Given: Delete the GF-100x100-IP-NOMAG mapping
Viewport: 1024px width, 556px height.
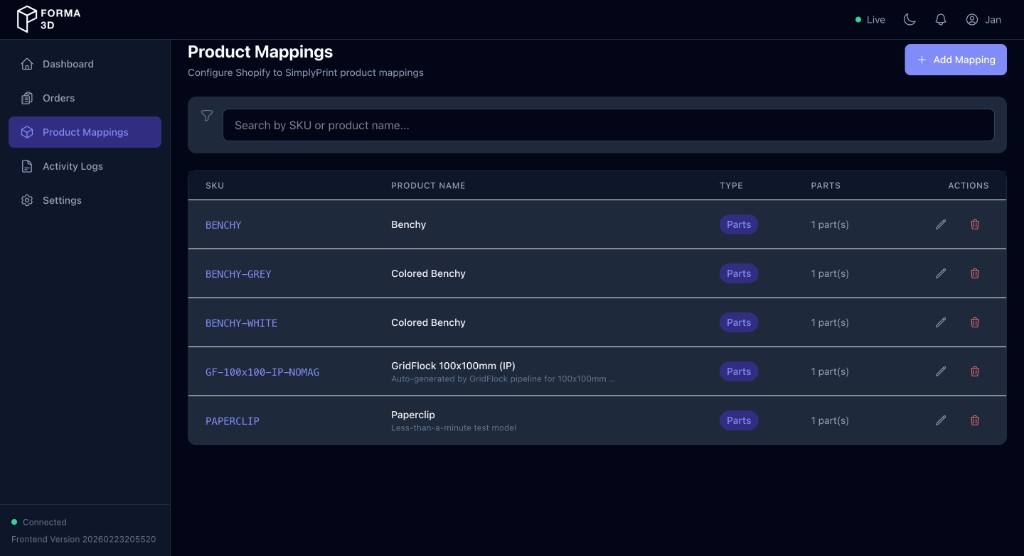Looking at the screenshot, I should point(974,371).
